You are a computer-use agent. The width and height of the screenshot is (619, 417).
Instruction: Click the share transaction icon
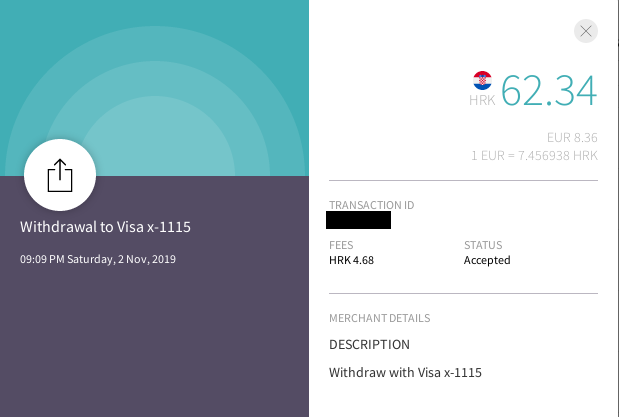pos(60,175)
